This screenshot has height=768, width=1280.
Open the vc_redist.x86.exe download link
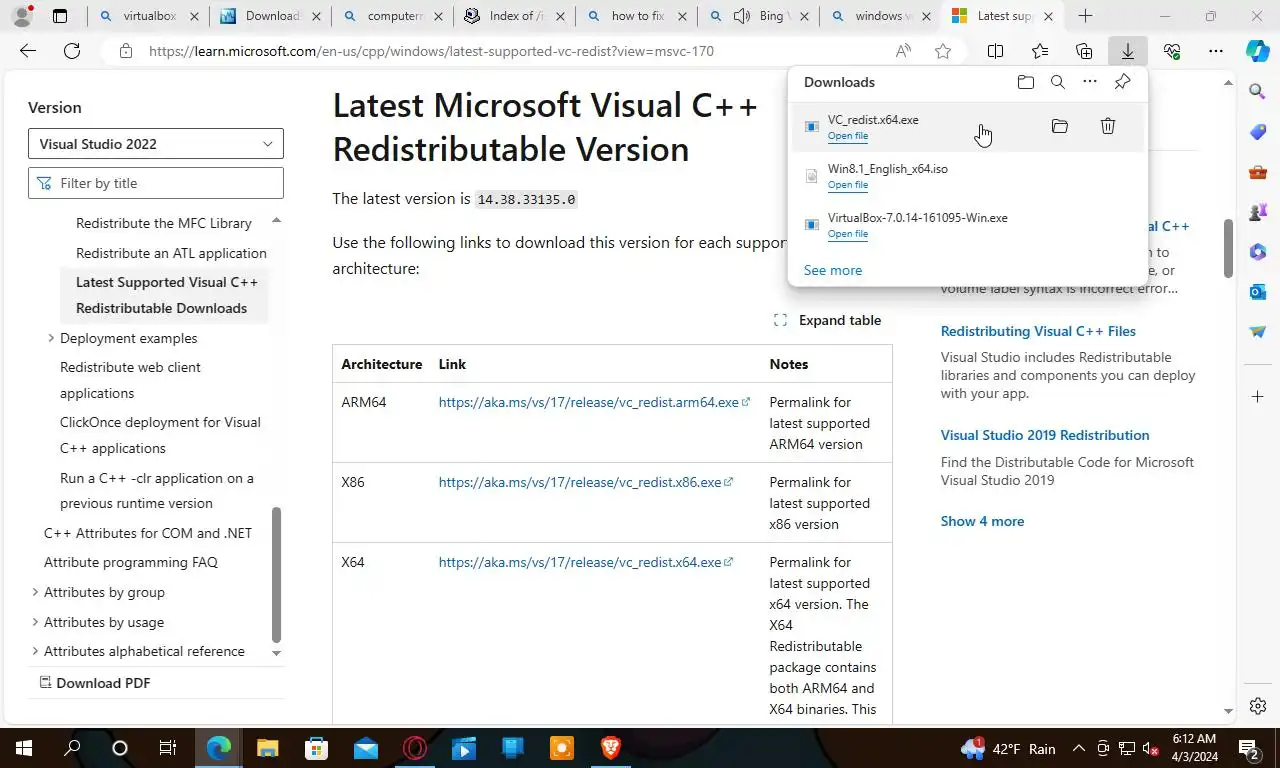[x=585, y=482]
